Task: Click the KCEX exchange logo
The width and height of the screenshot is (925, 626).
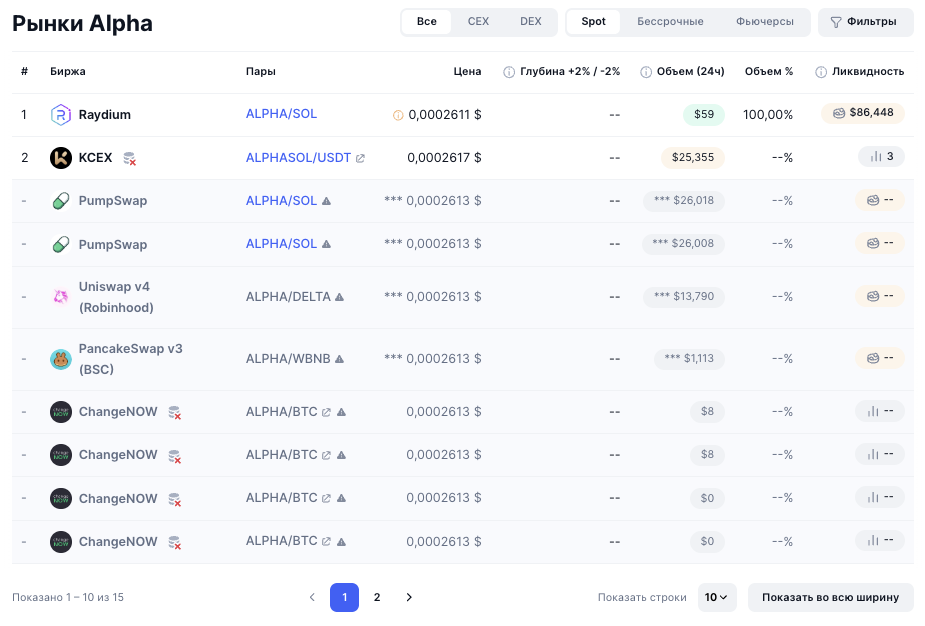Action: coord(61,158)
